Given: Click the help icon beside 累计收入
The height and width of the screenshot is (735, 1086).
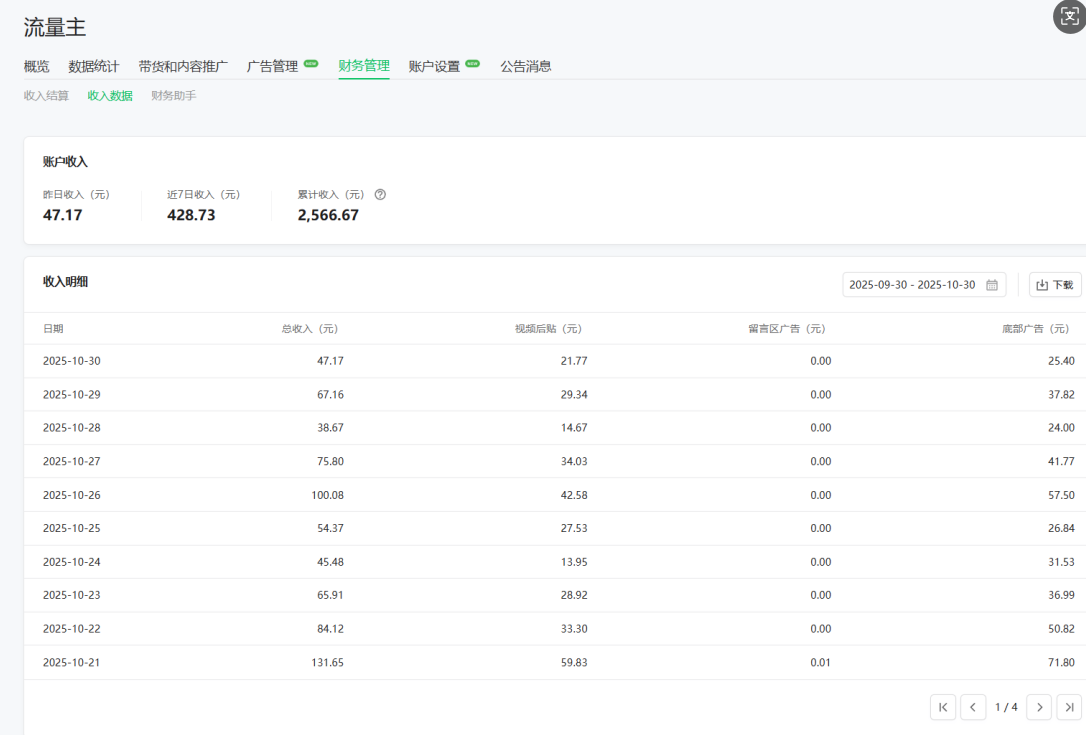Looking at the screenshot, I should pos(380,195).
